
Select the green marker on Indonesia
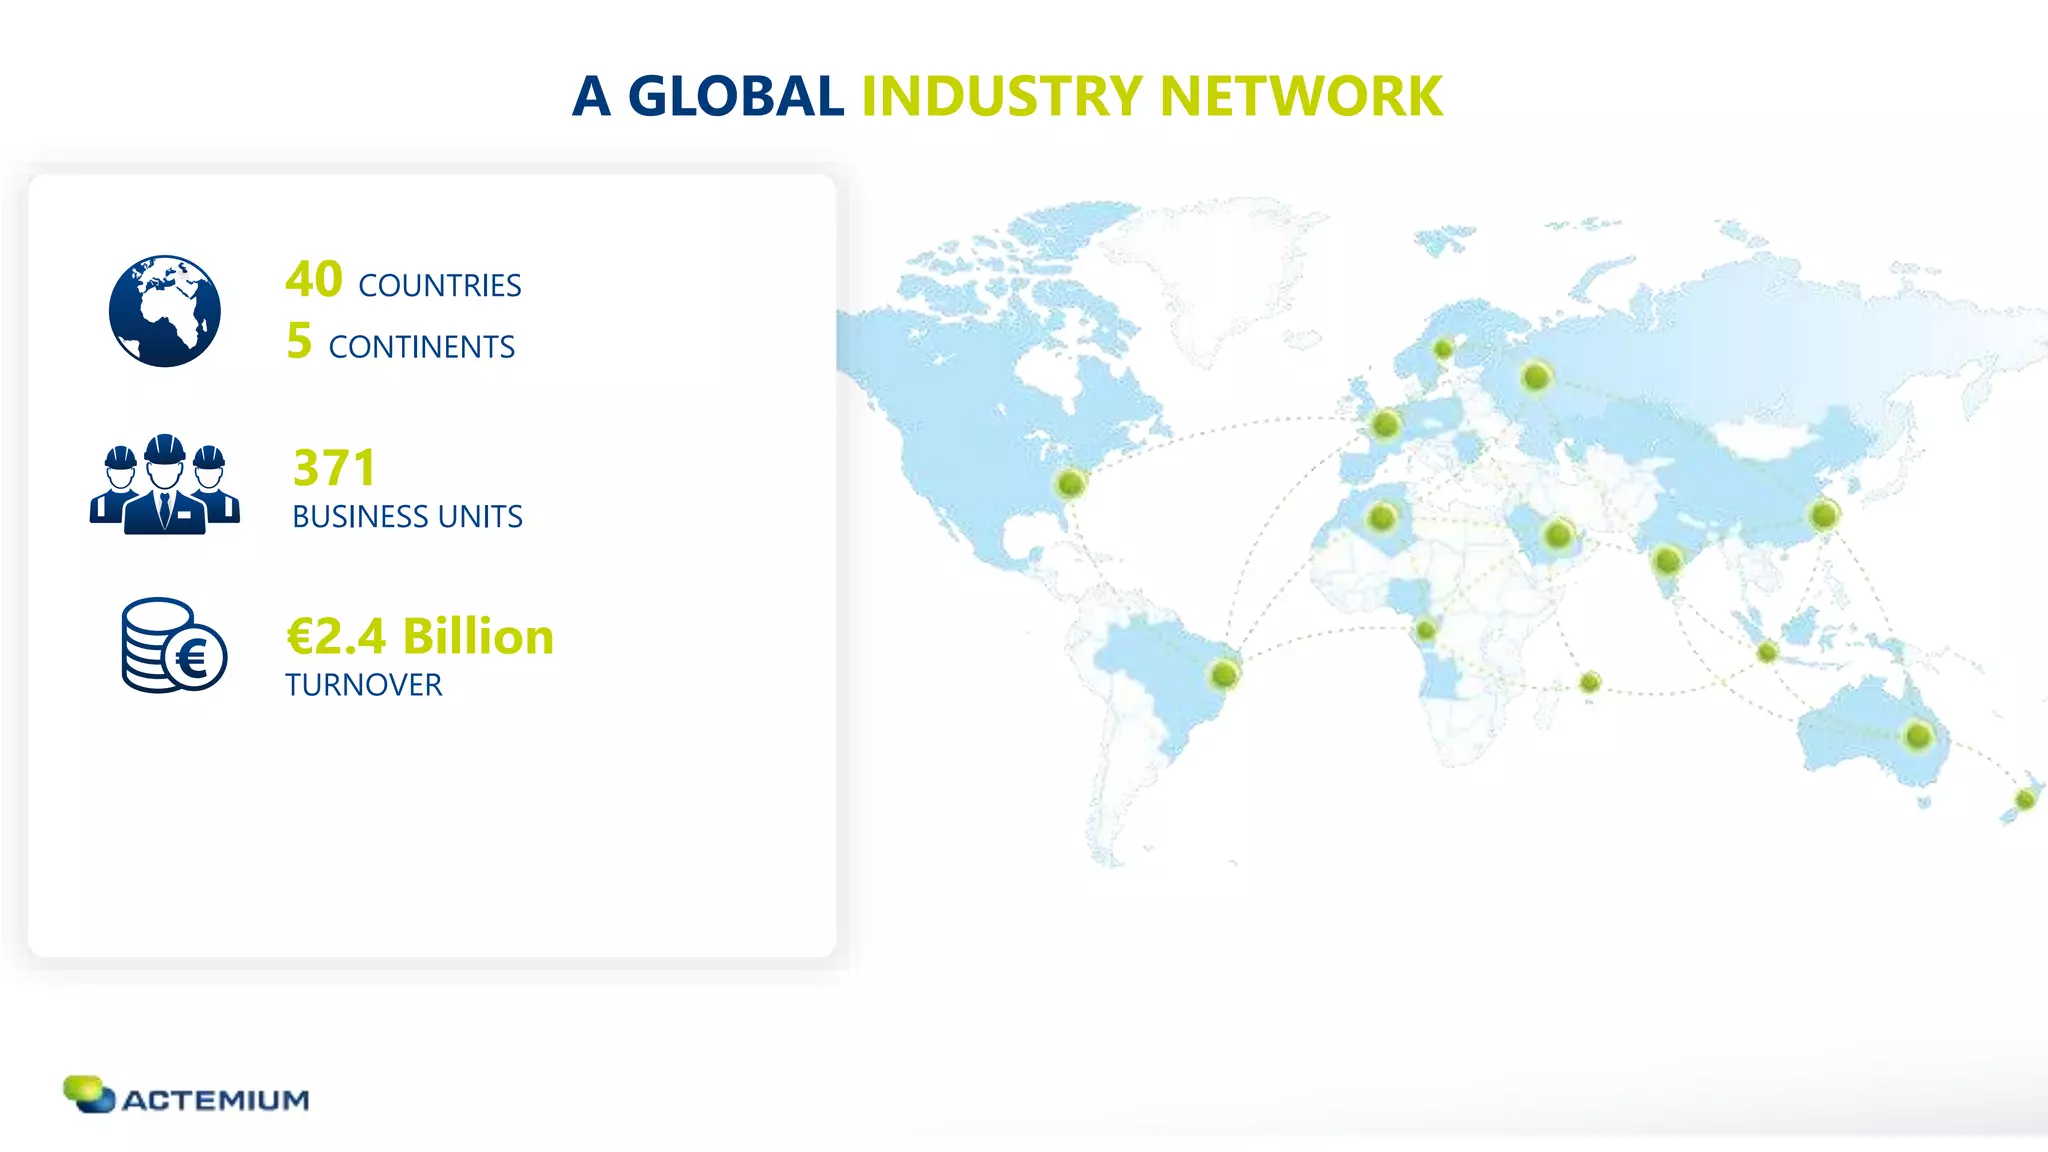click(1767, 652)
